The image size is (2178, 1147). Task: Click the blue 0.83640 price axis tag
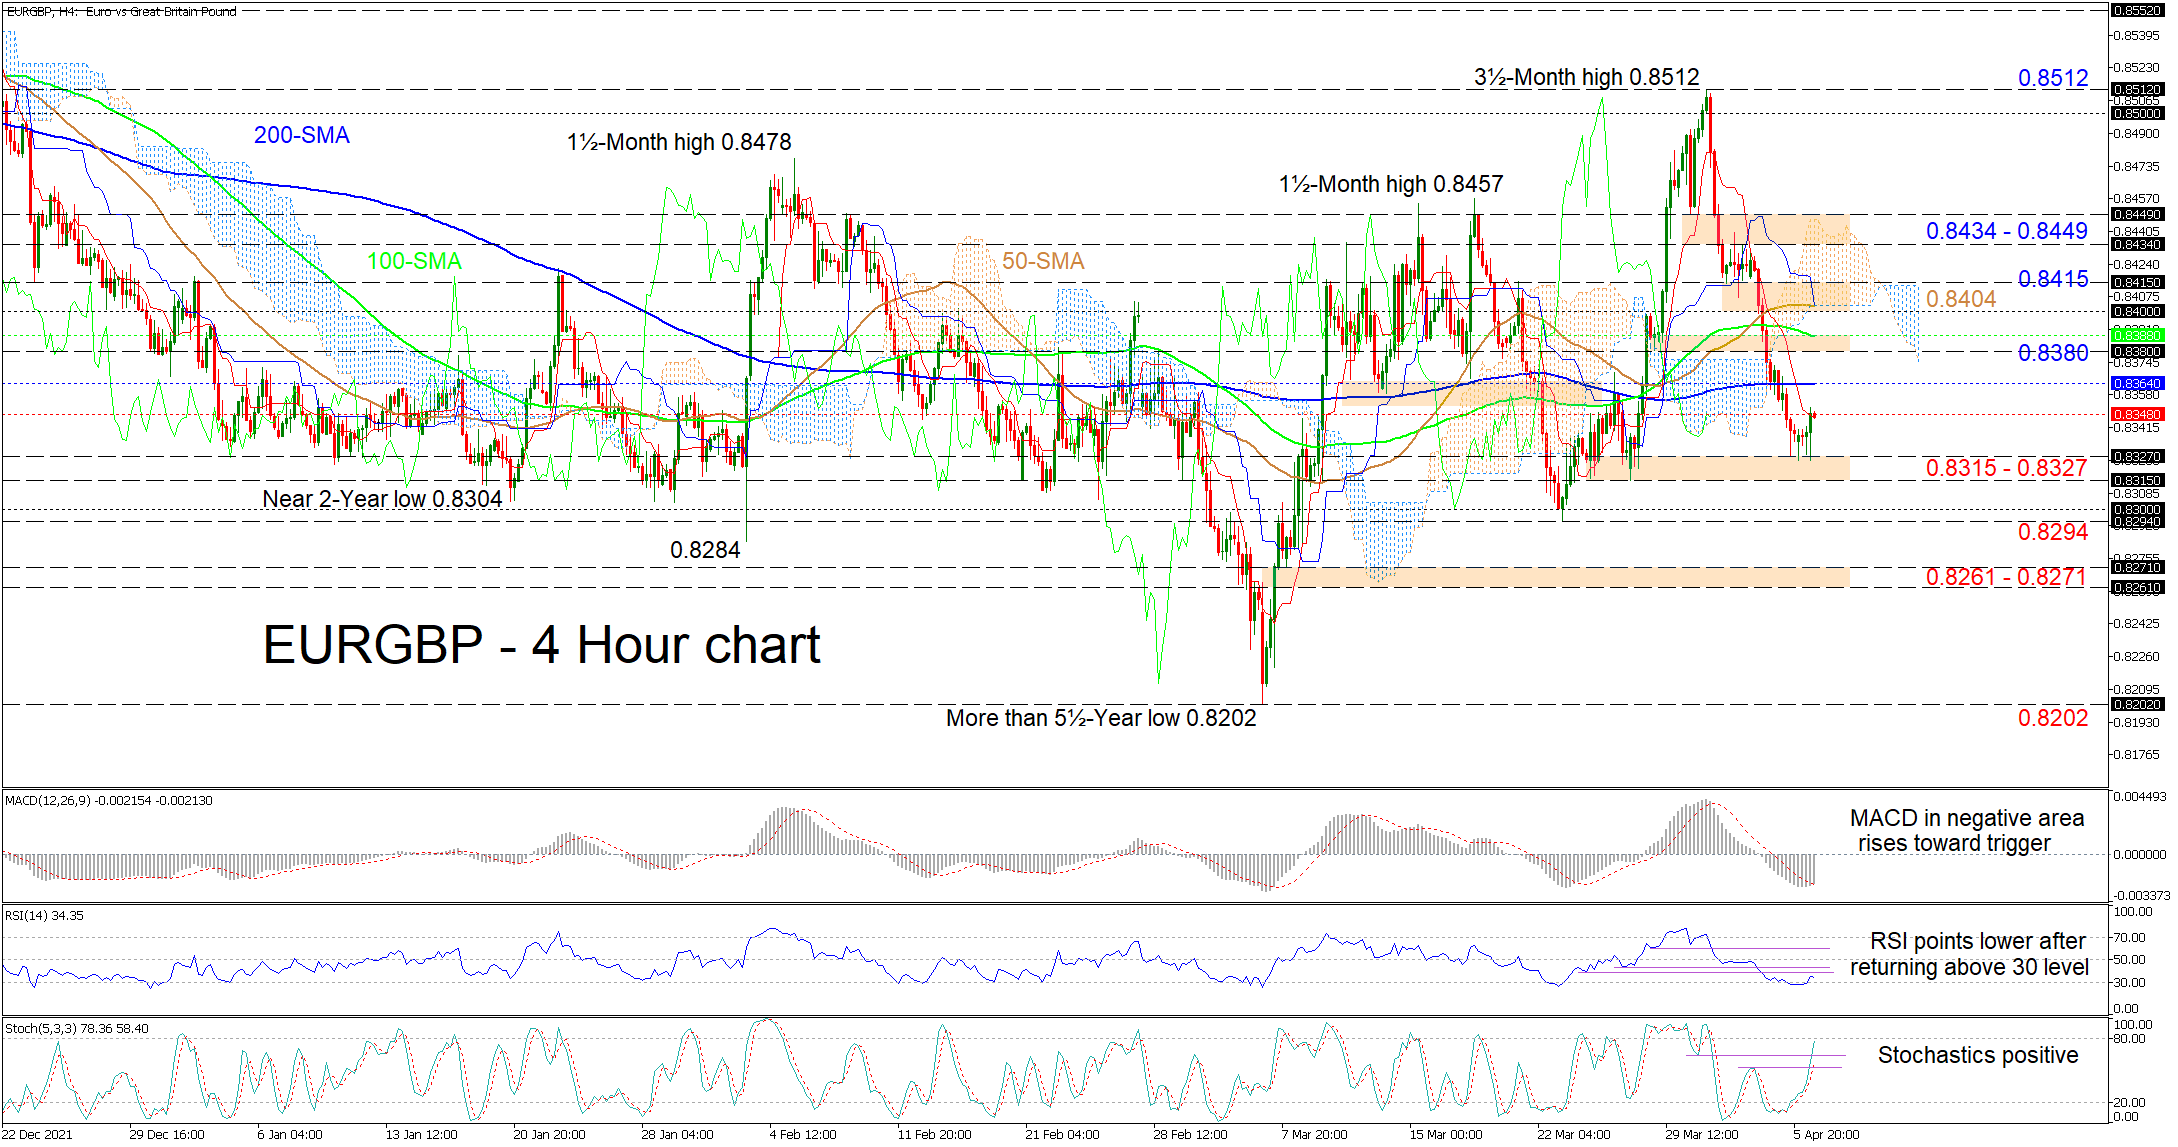(x=2136, y=383)
